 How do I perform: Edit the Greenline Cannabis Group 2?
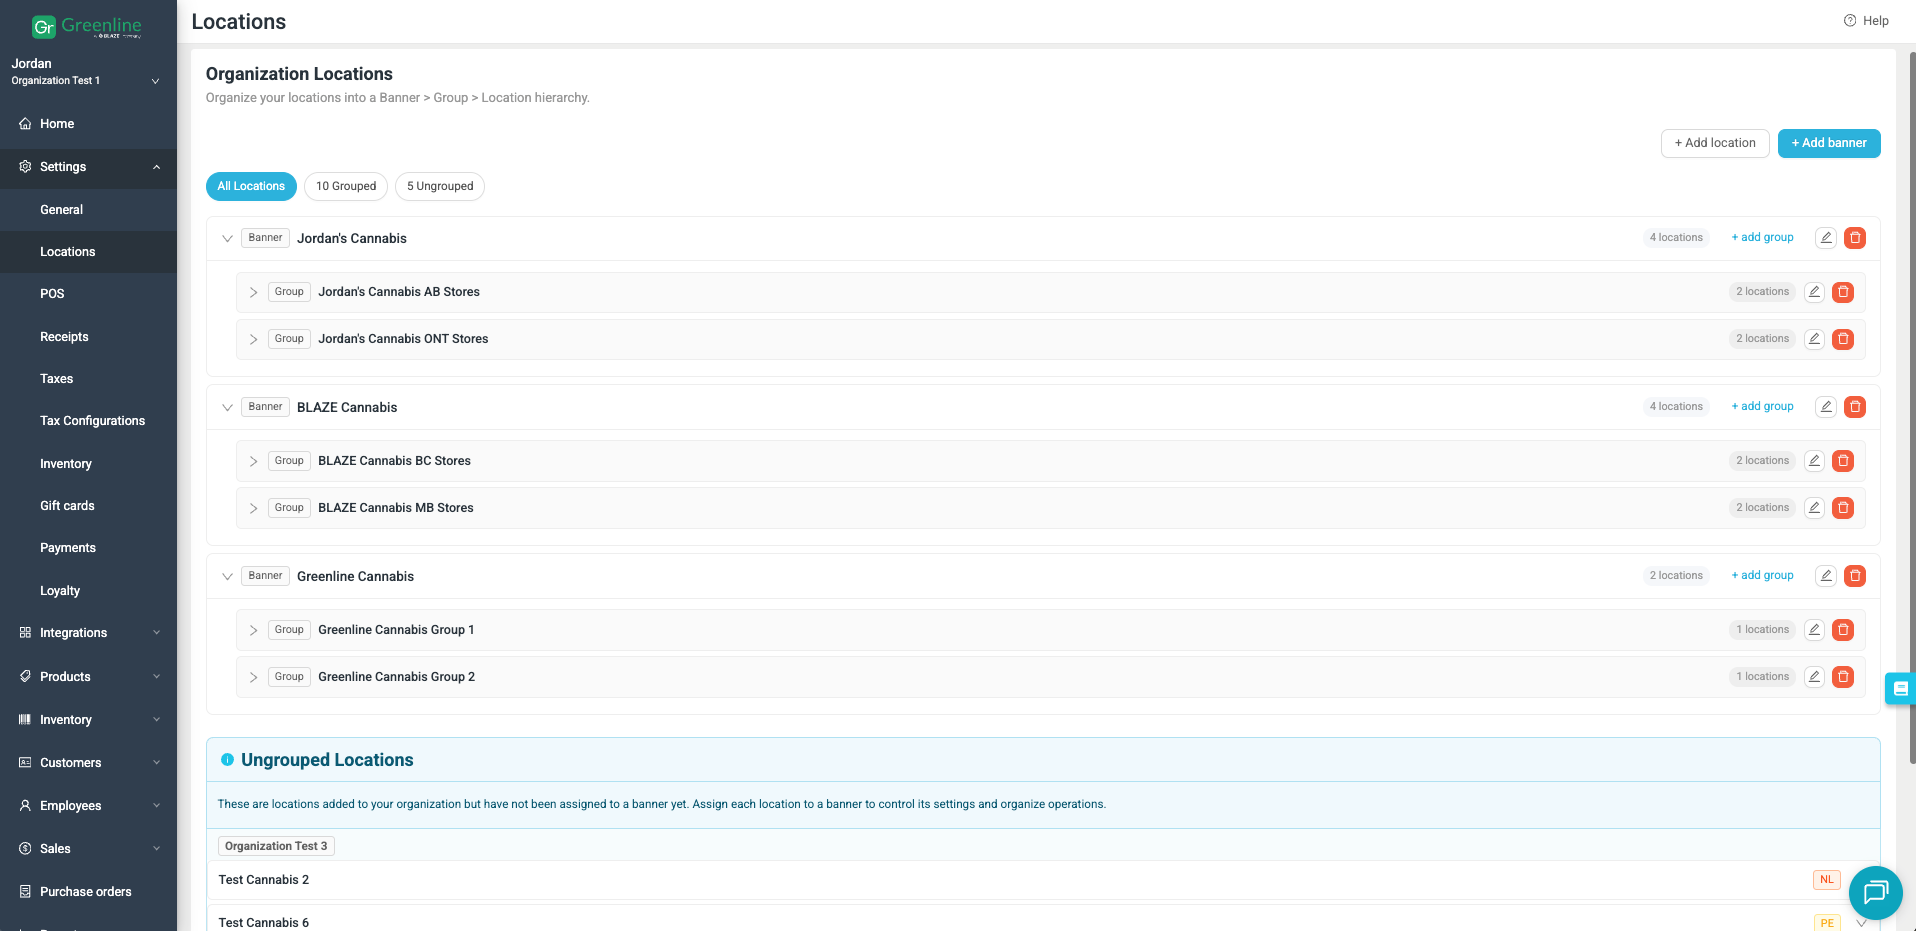coord(1814,677)
